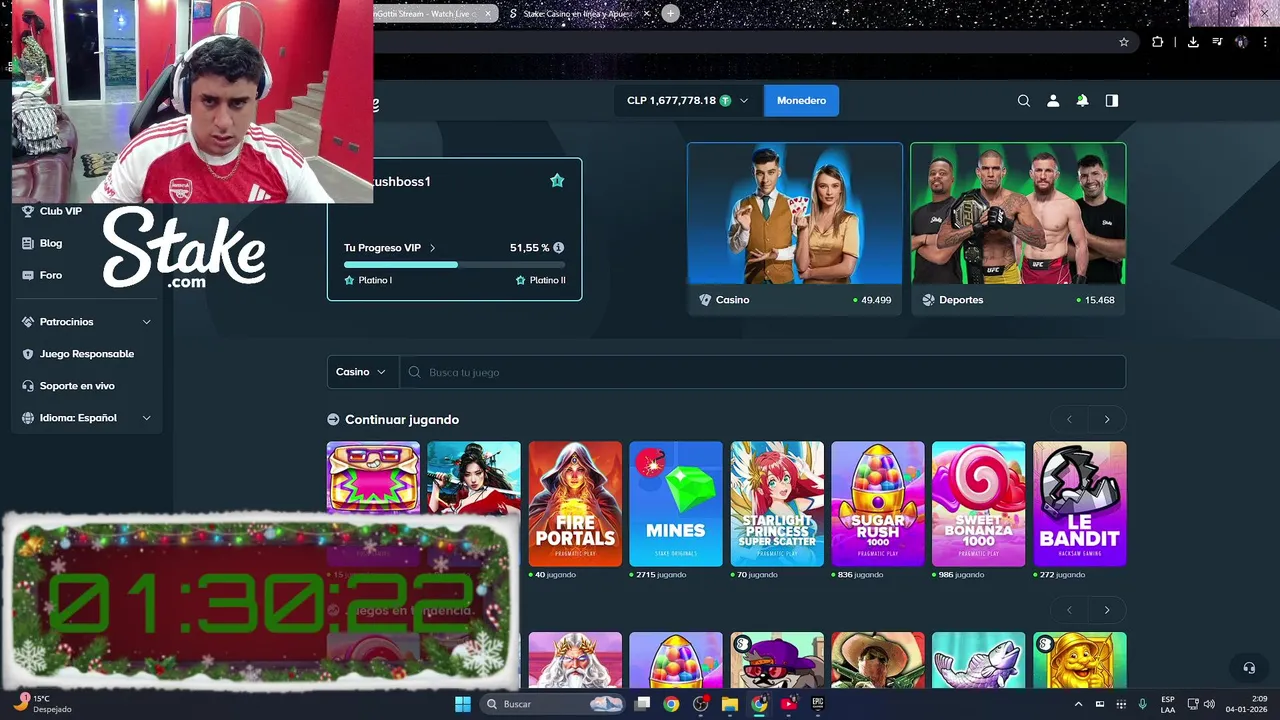The width and height of the screenshot is (1280, 720).
Task: Open Tu Progreso VIP details link
Action: [390, 248]
